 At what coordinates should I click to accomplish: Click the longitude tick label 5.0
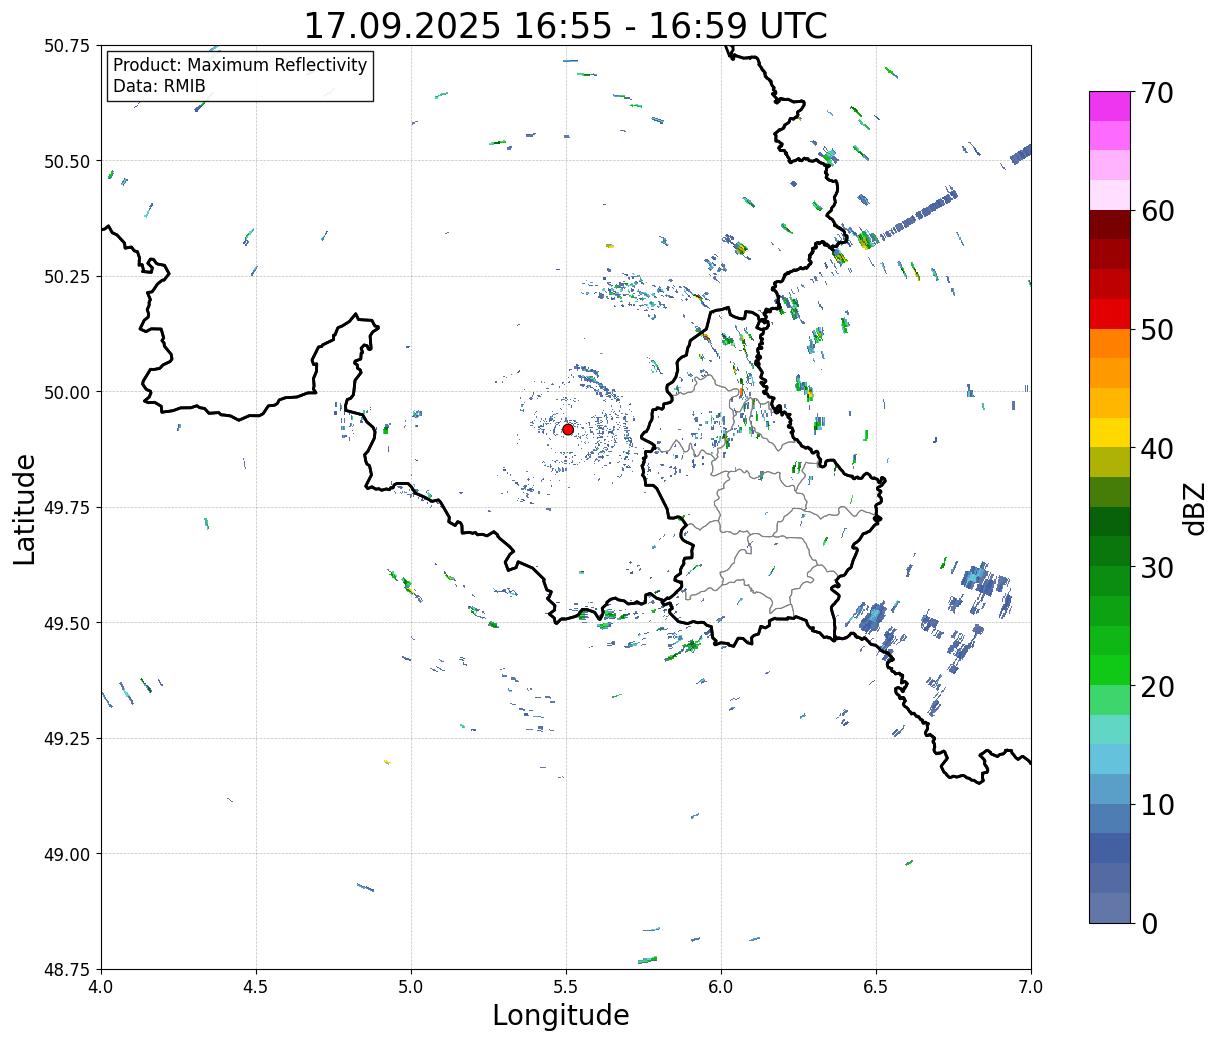(411, 987)
